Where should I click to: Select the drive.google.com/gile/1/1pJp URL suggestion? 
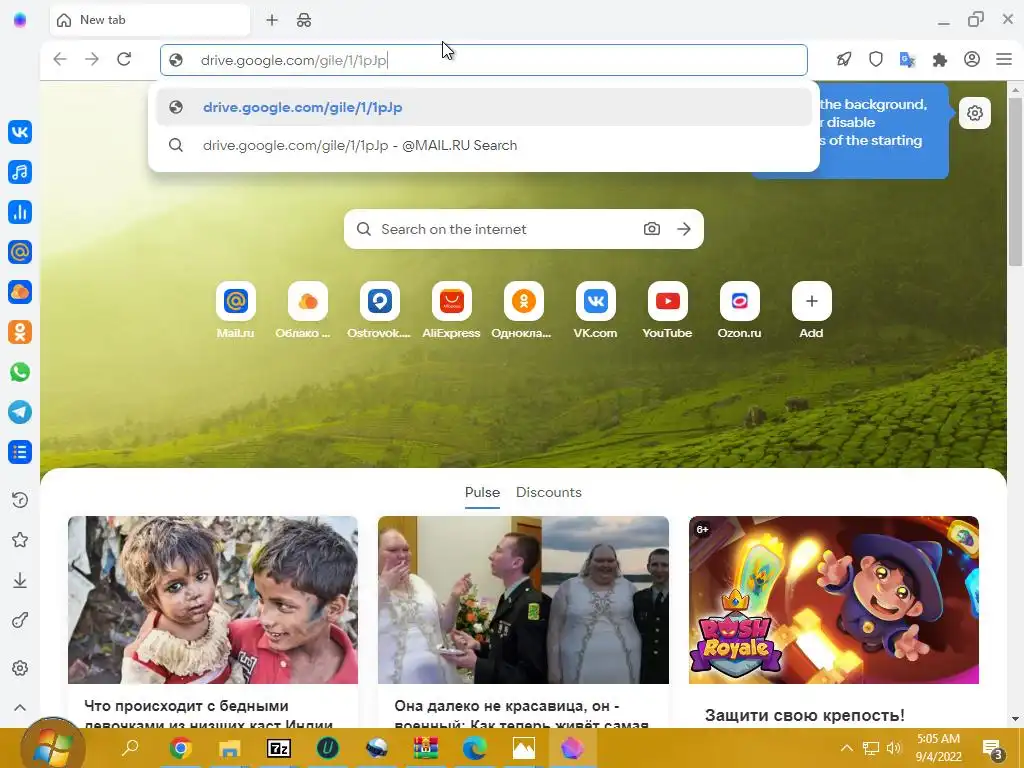484,107
